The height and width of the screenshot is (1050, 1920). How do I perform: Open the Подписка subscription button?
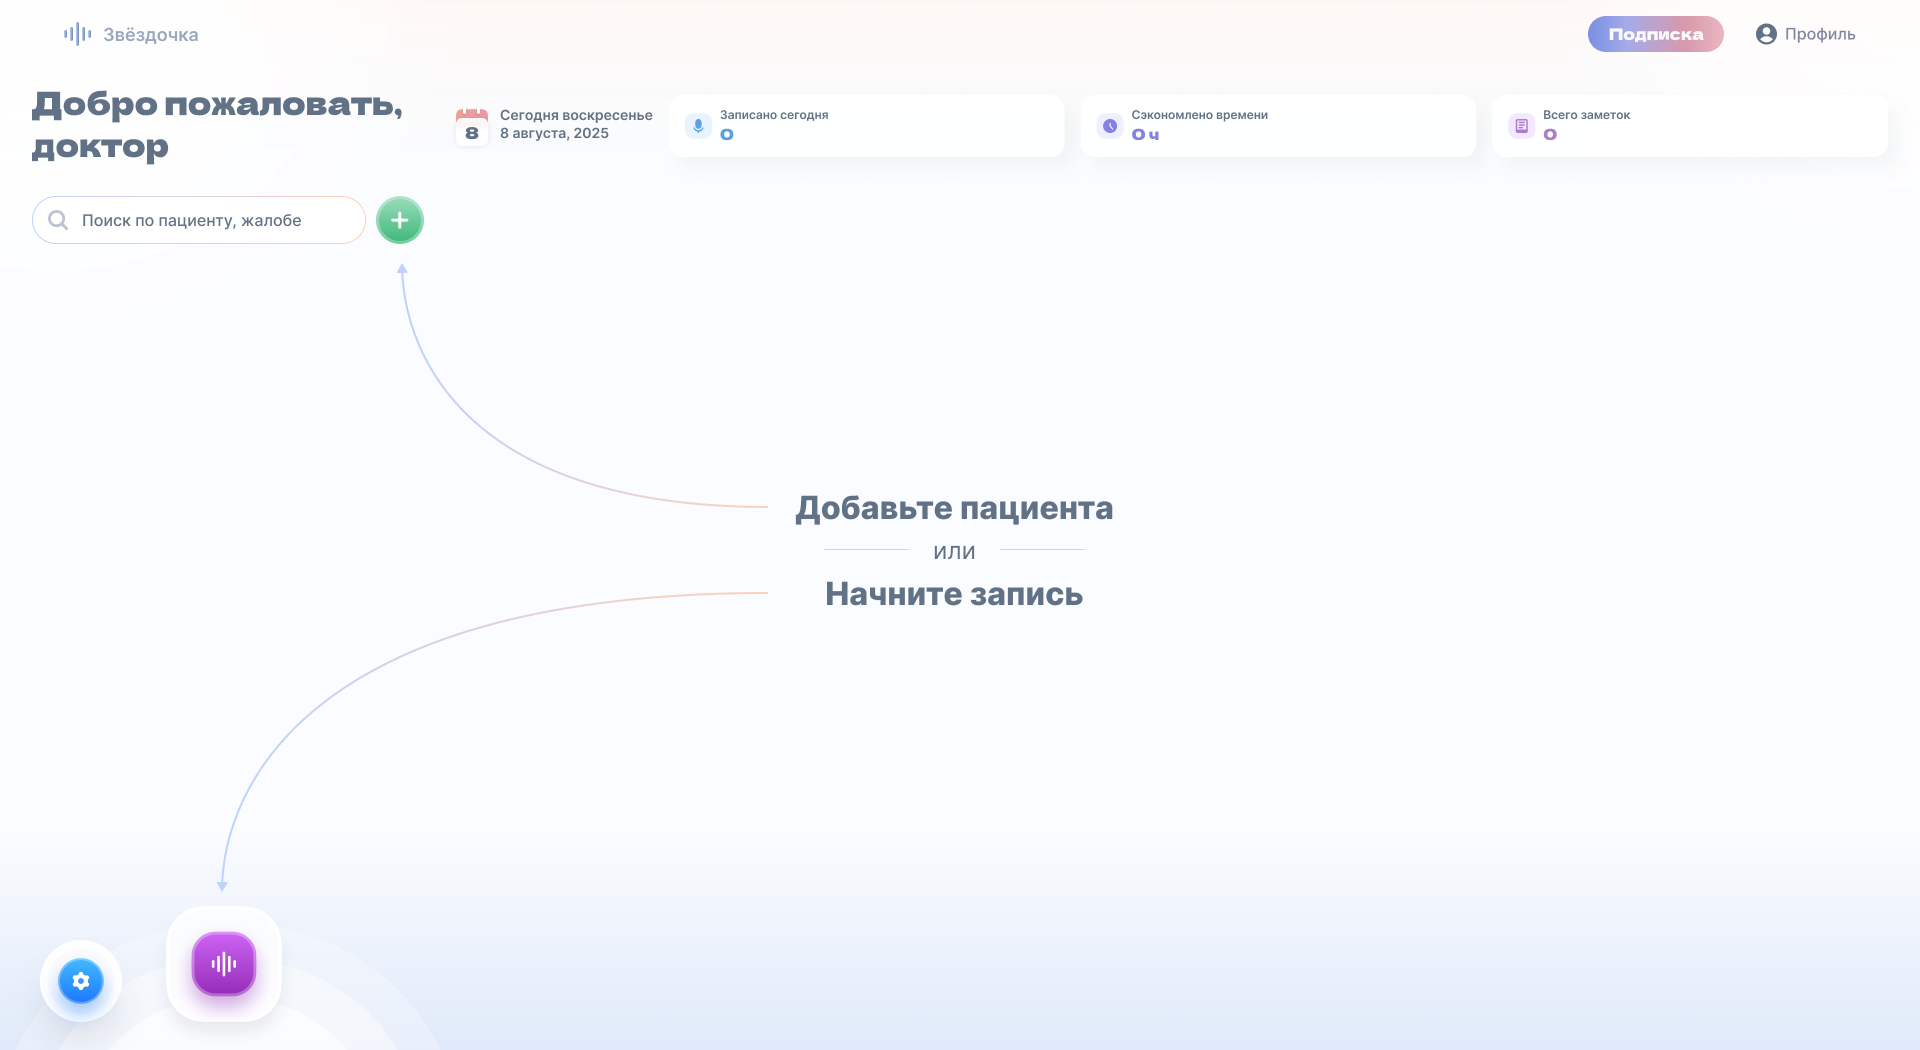(1655, 34)
